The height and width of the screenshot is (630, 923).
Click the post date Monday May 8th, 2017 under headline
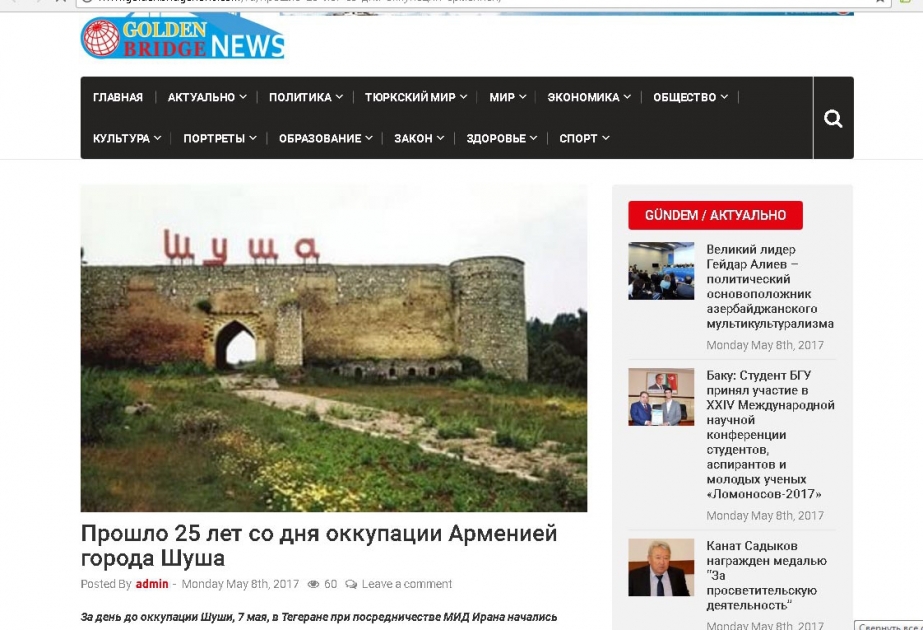tap(240, 584)
